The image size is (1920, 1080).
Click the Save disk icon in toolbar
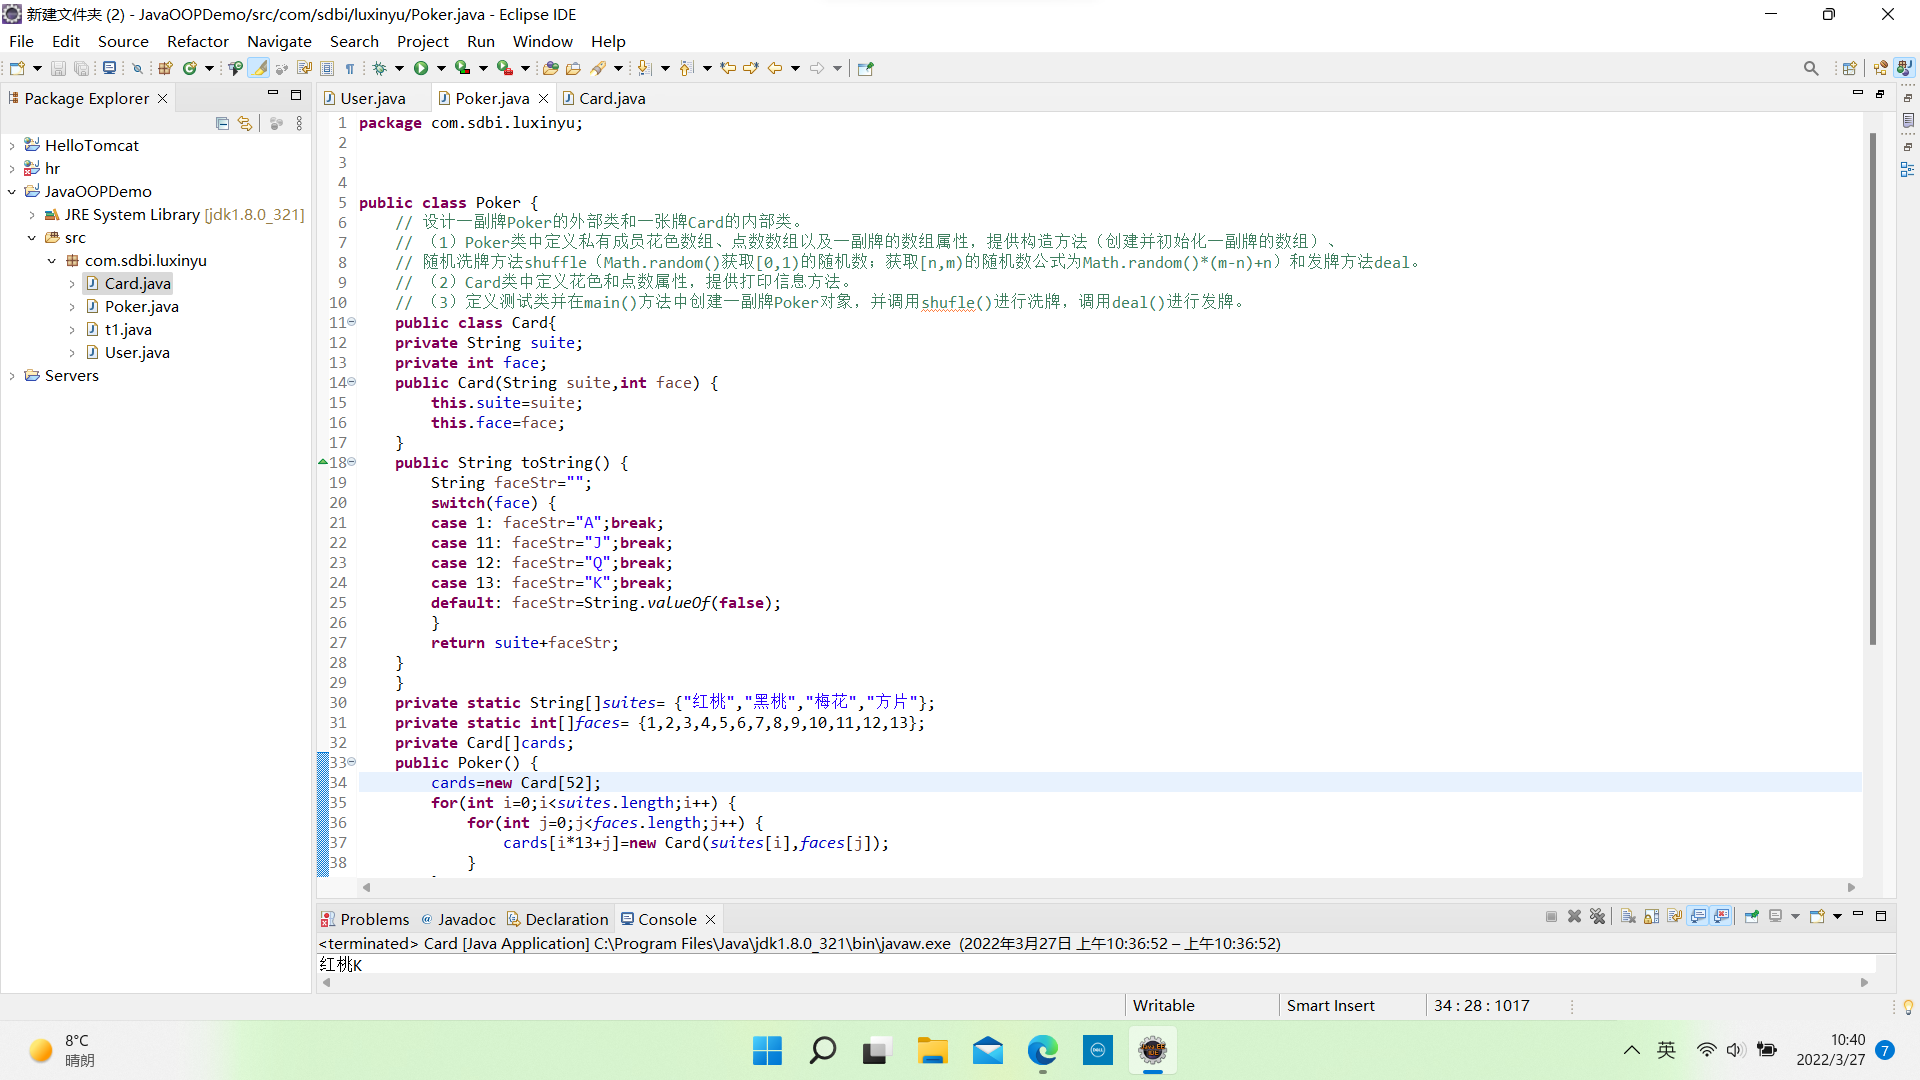pyautogui.click(x=58, y=68)
